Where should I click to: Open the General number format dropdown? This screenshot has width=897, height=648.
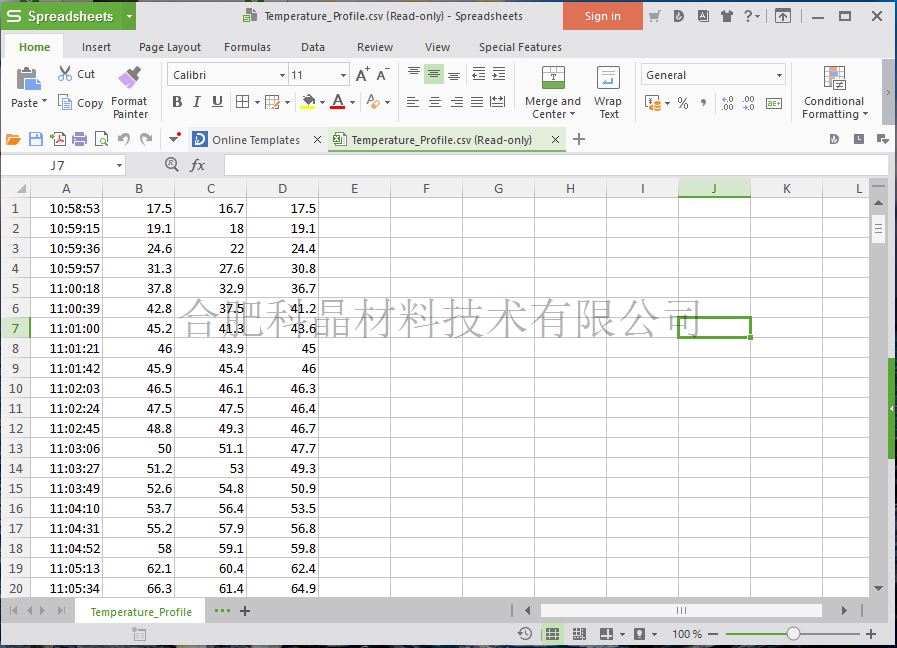pyautogui.click(x=779, y=76)
